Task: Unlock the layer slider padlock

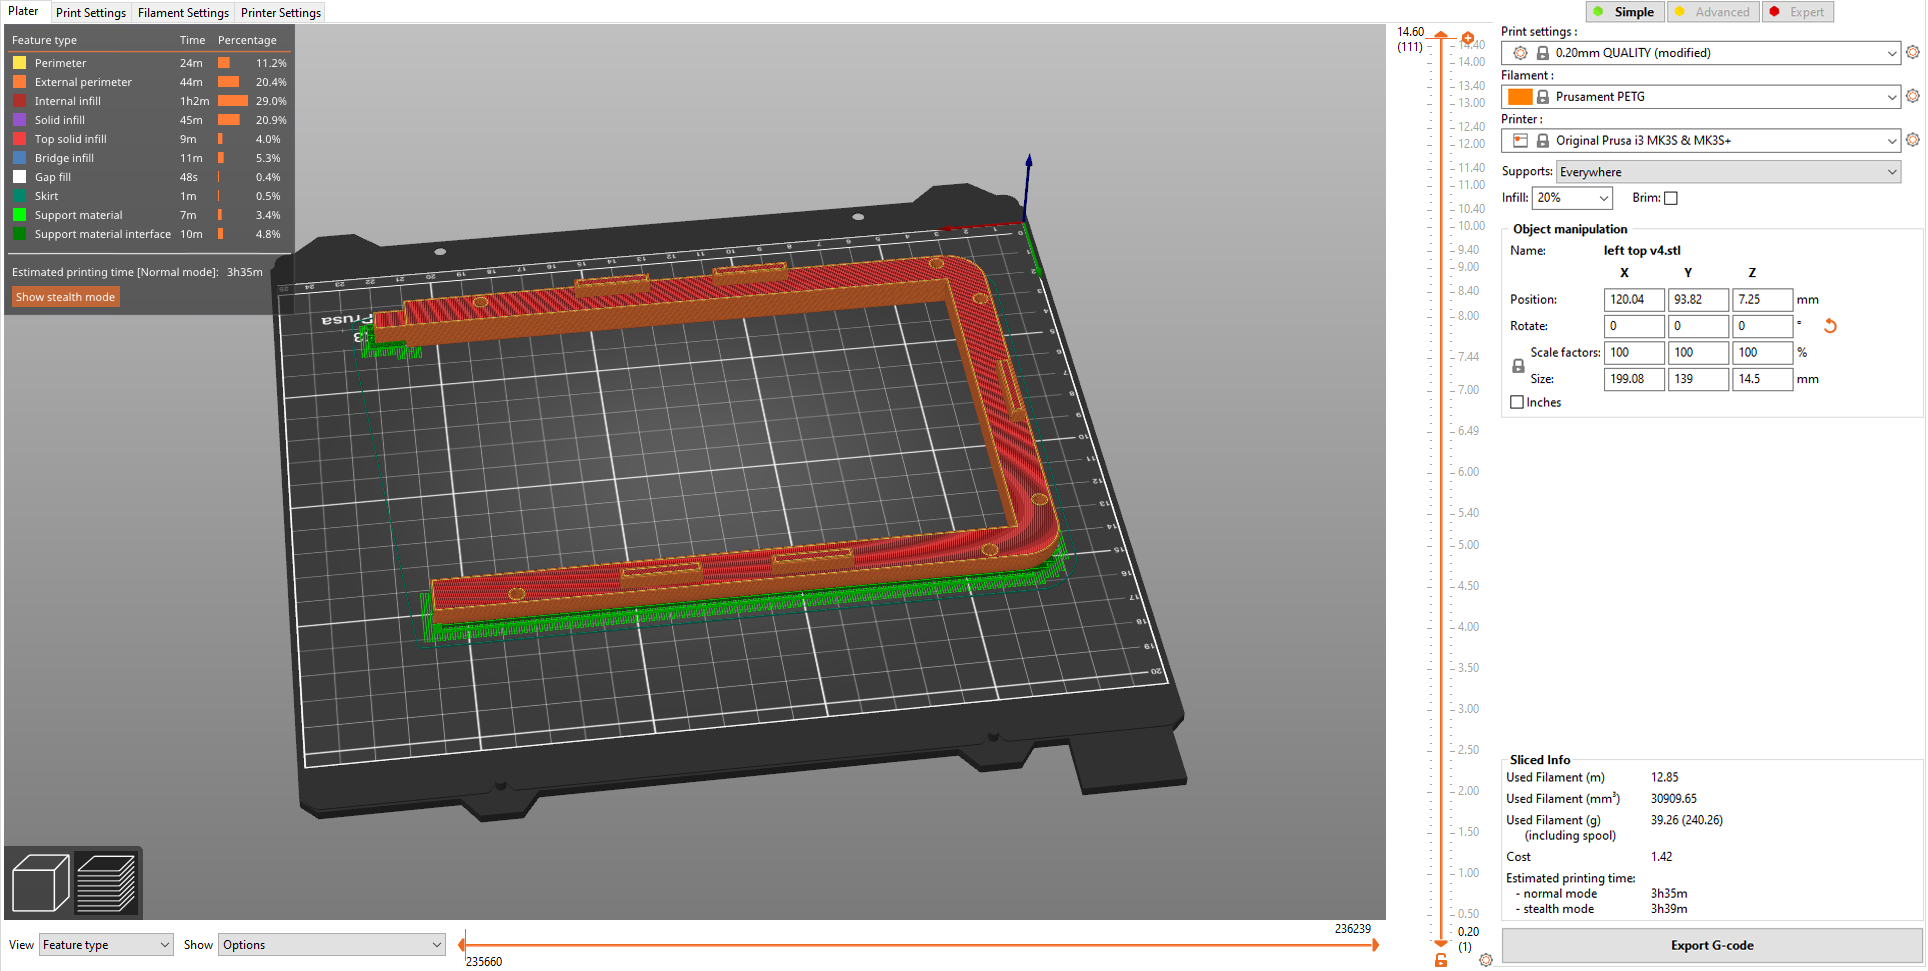Action: pos(1441,959)
